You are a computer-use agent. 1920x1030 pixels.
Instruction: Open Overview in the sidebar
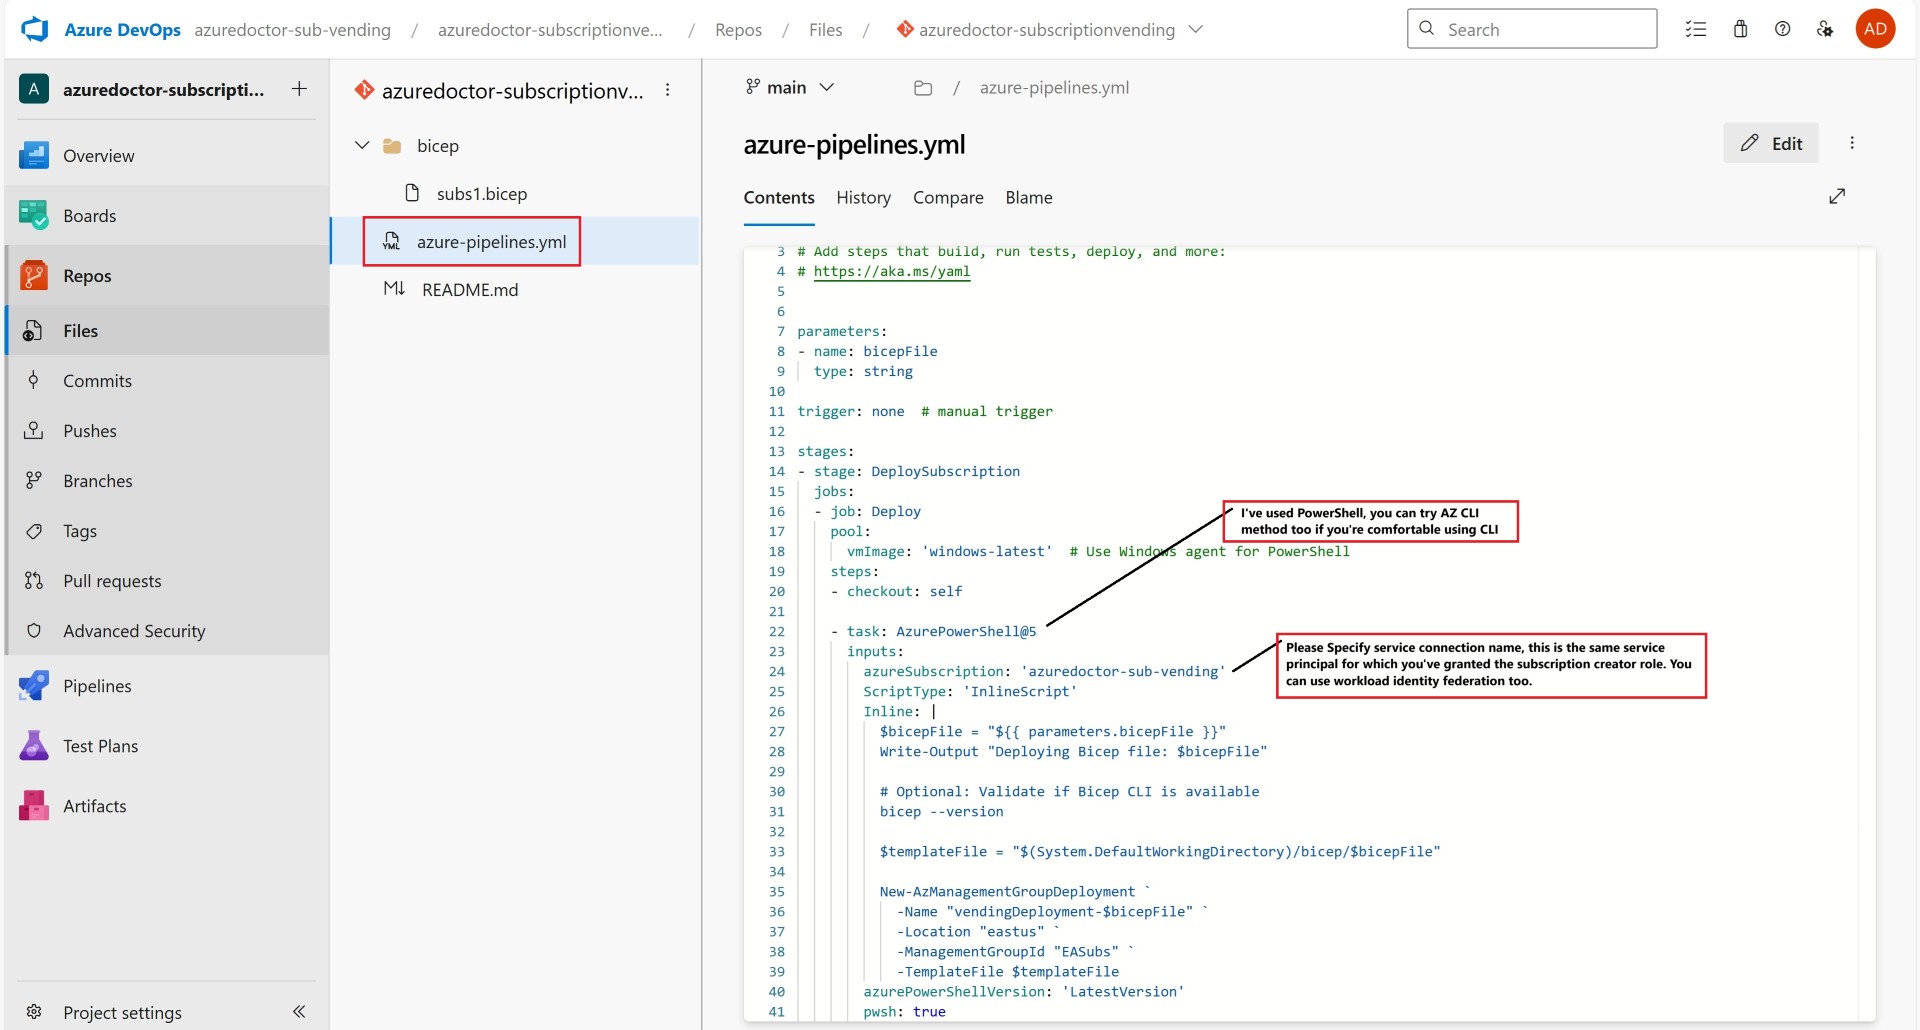(165, 156)
